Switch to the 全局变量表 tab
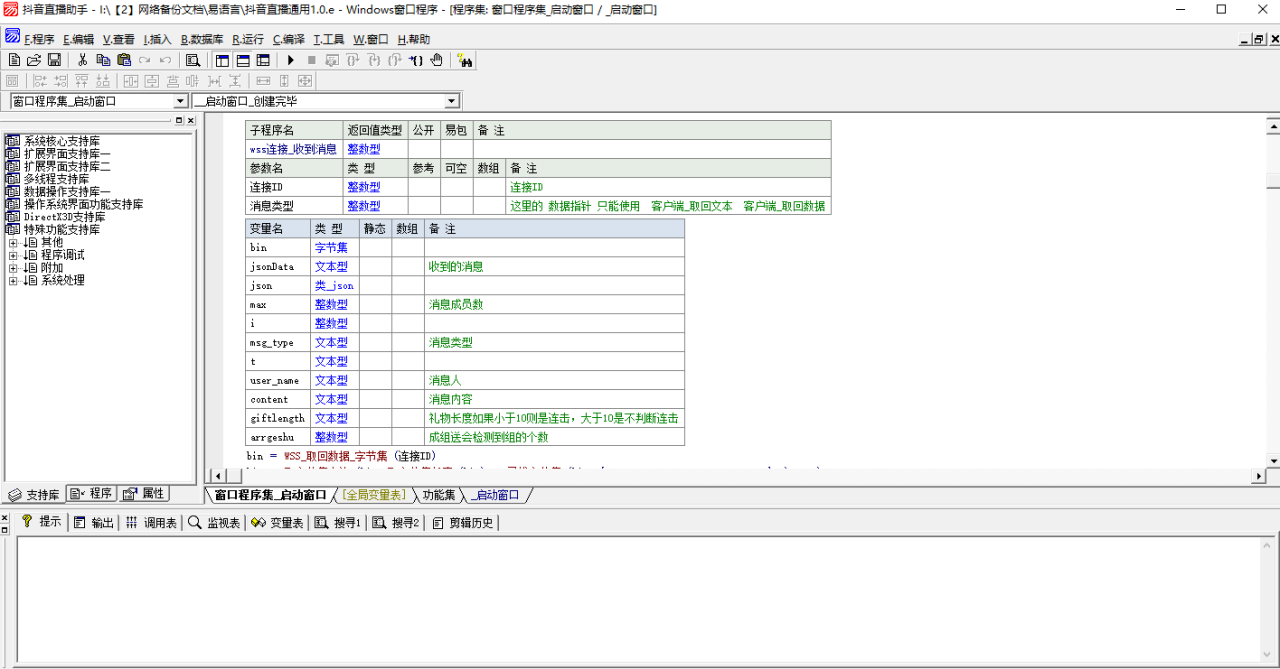The height and width of the screenshot is (669, 1280). pyautogui.click(x=374, y=495)
